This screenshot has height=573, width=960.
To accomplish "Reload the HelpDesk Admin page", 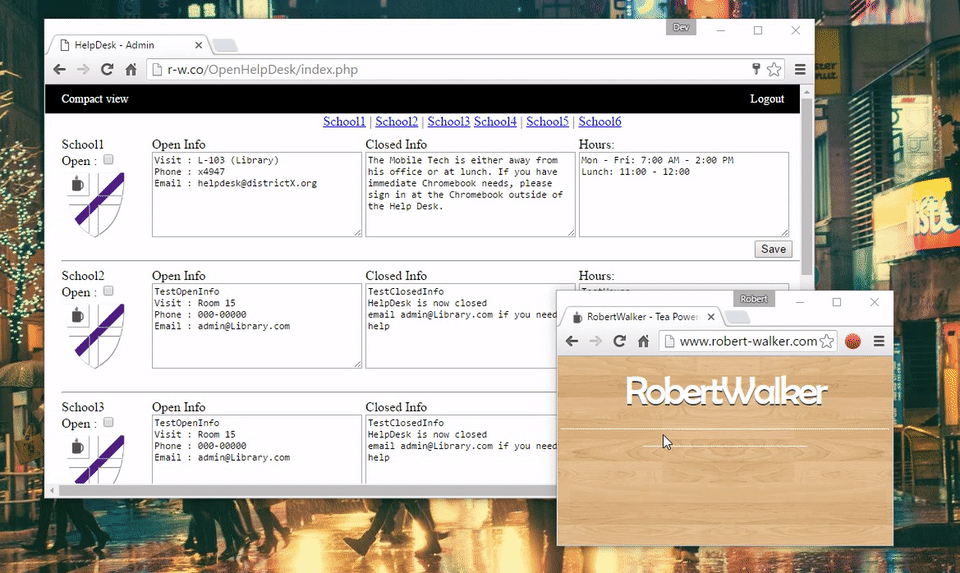I will coord(107,70).
